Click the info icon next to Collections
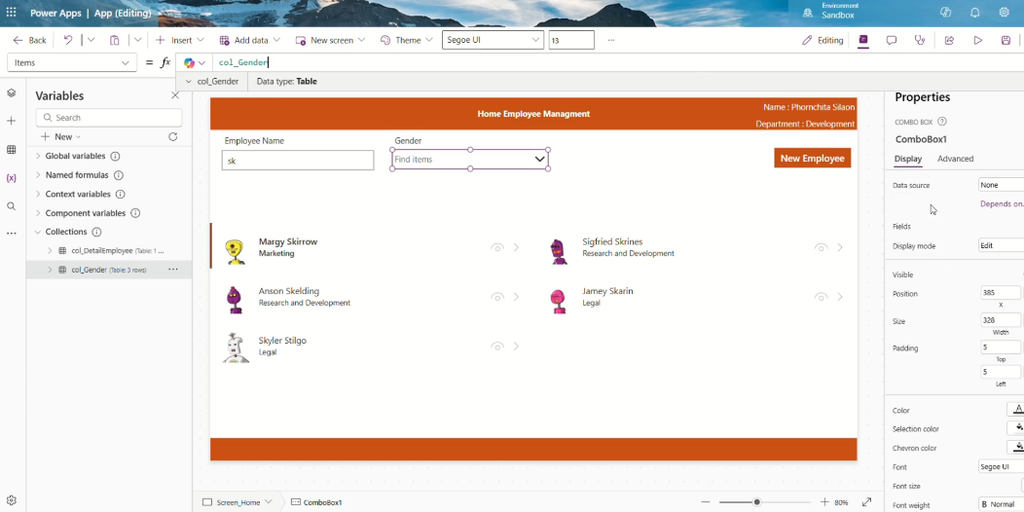The width and height of the screenshot is (1024, 512). pyautogui.click(x=97, y=232)
